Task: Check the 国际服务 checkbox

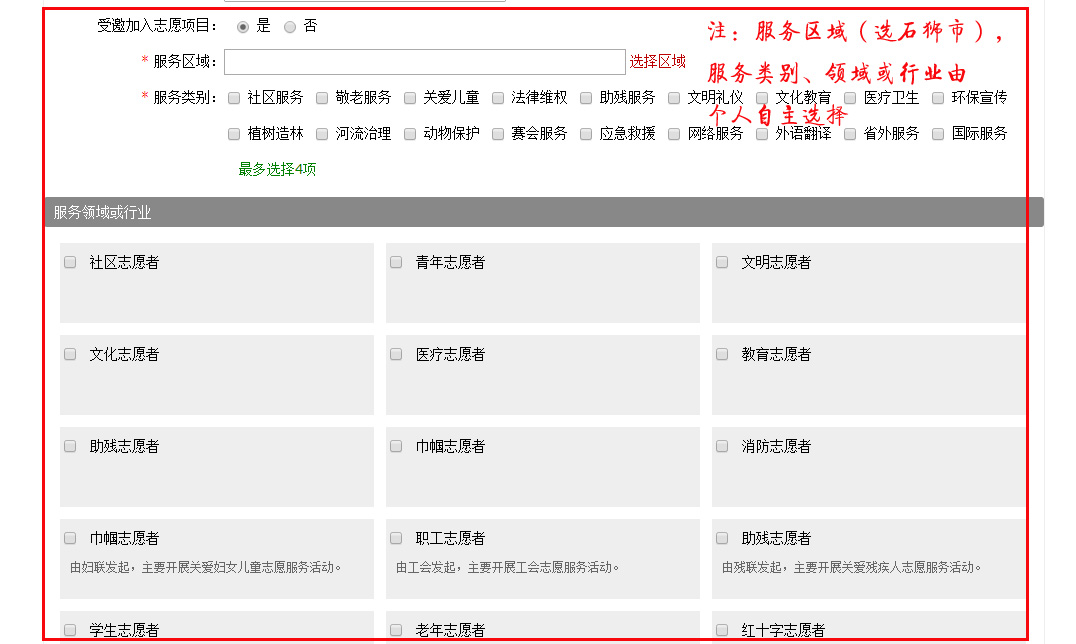Action: pos(938,134)
